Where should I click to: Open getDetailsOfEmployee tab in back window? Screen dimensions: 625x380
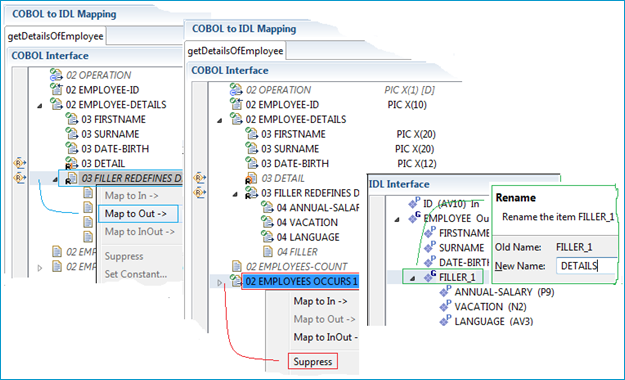[55, 36]
